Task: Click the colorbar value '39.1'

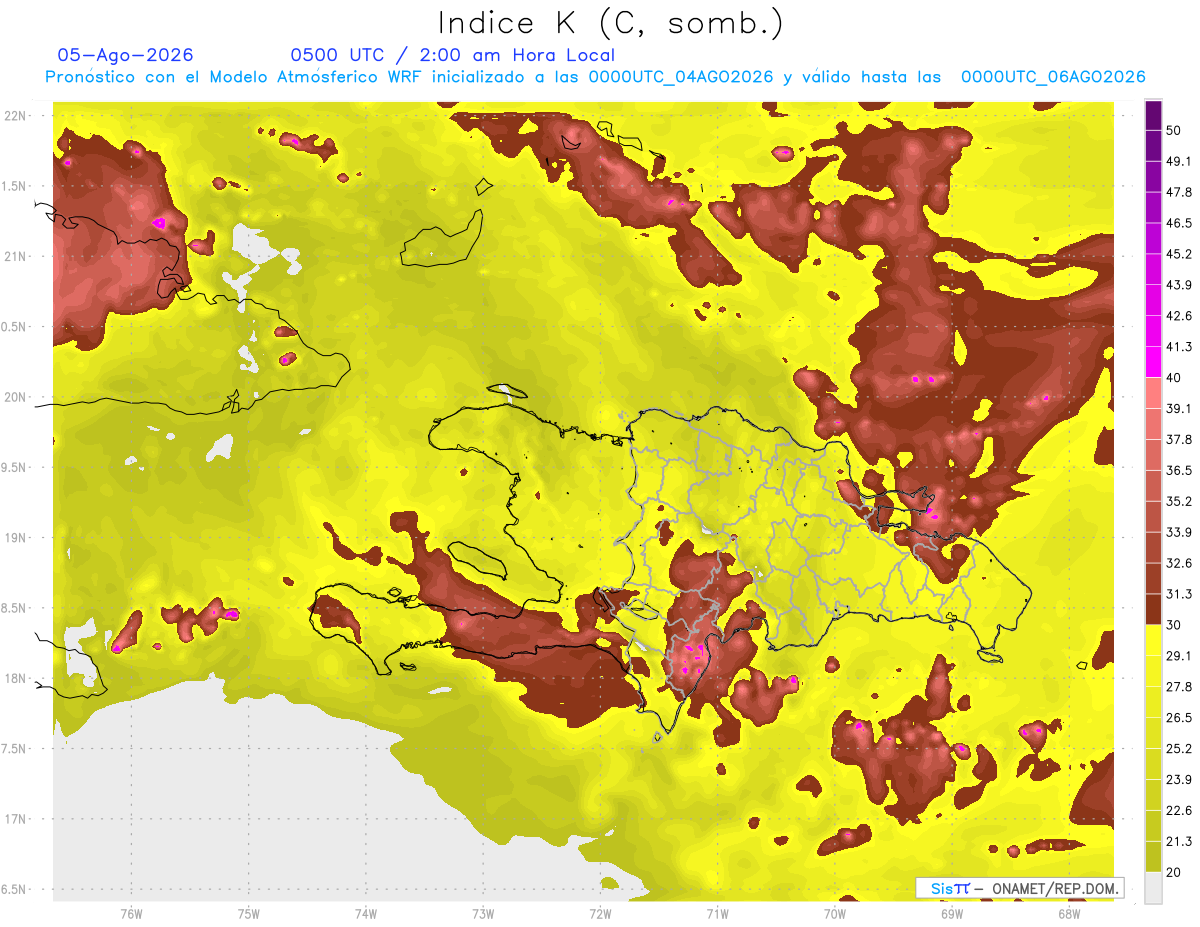Action: (1178, 408)
